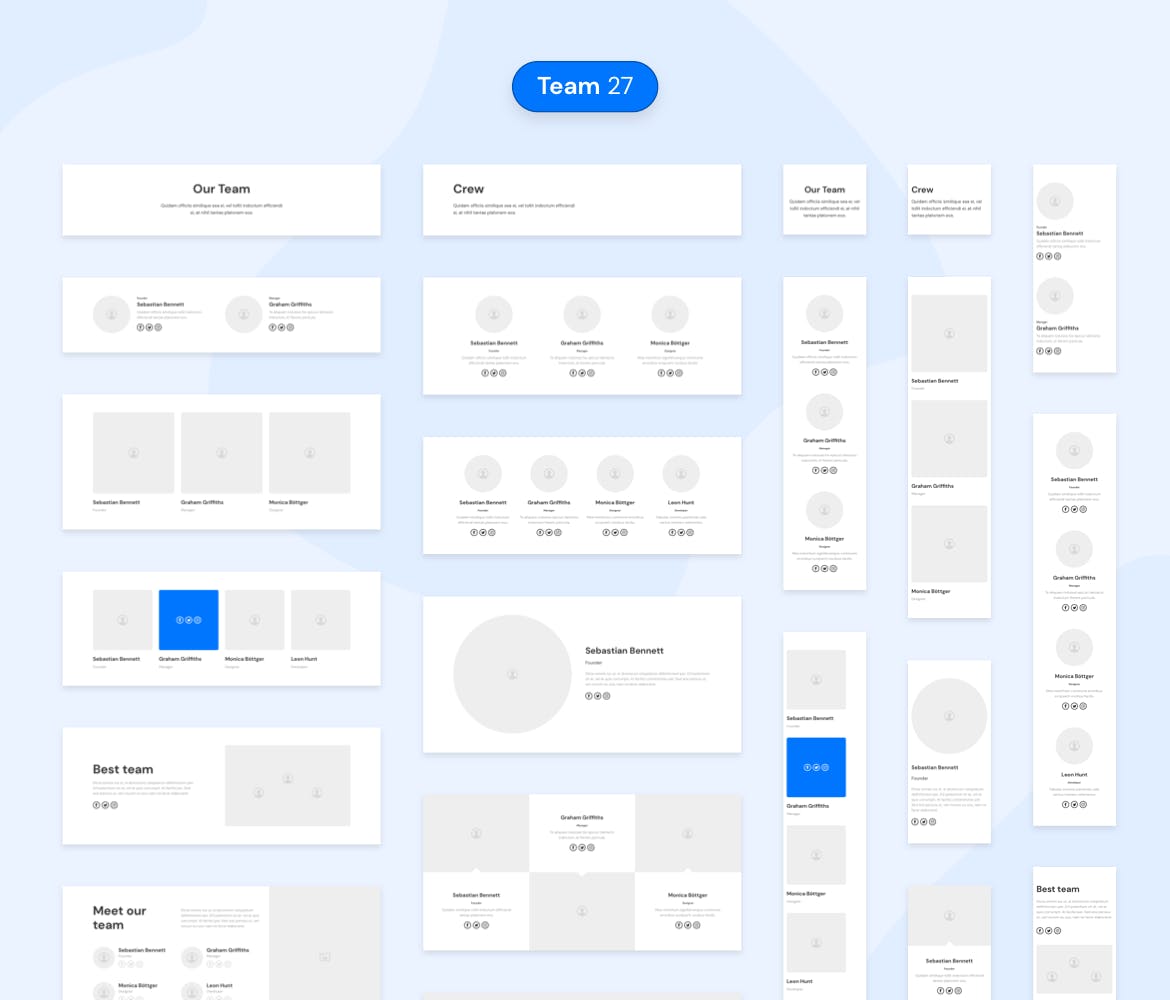
Task: Click the Facebook icon under Sebastian Bennett in Crew section
Action: pyautogui.click(x=484, y=373)
